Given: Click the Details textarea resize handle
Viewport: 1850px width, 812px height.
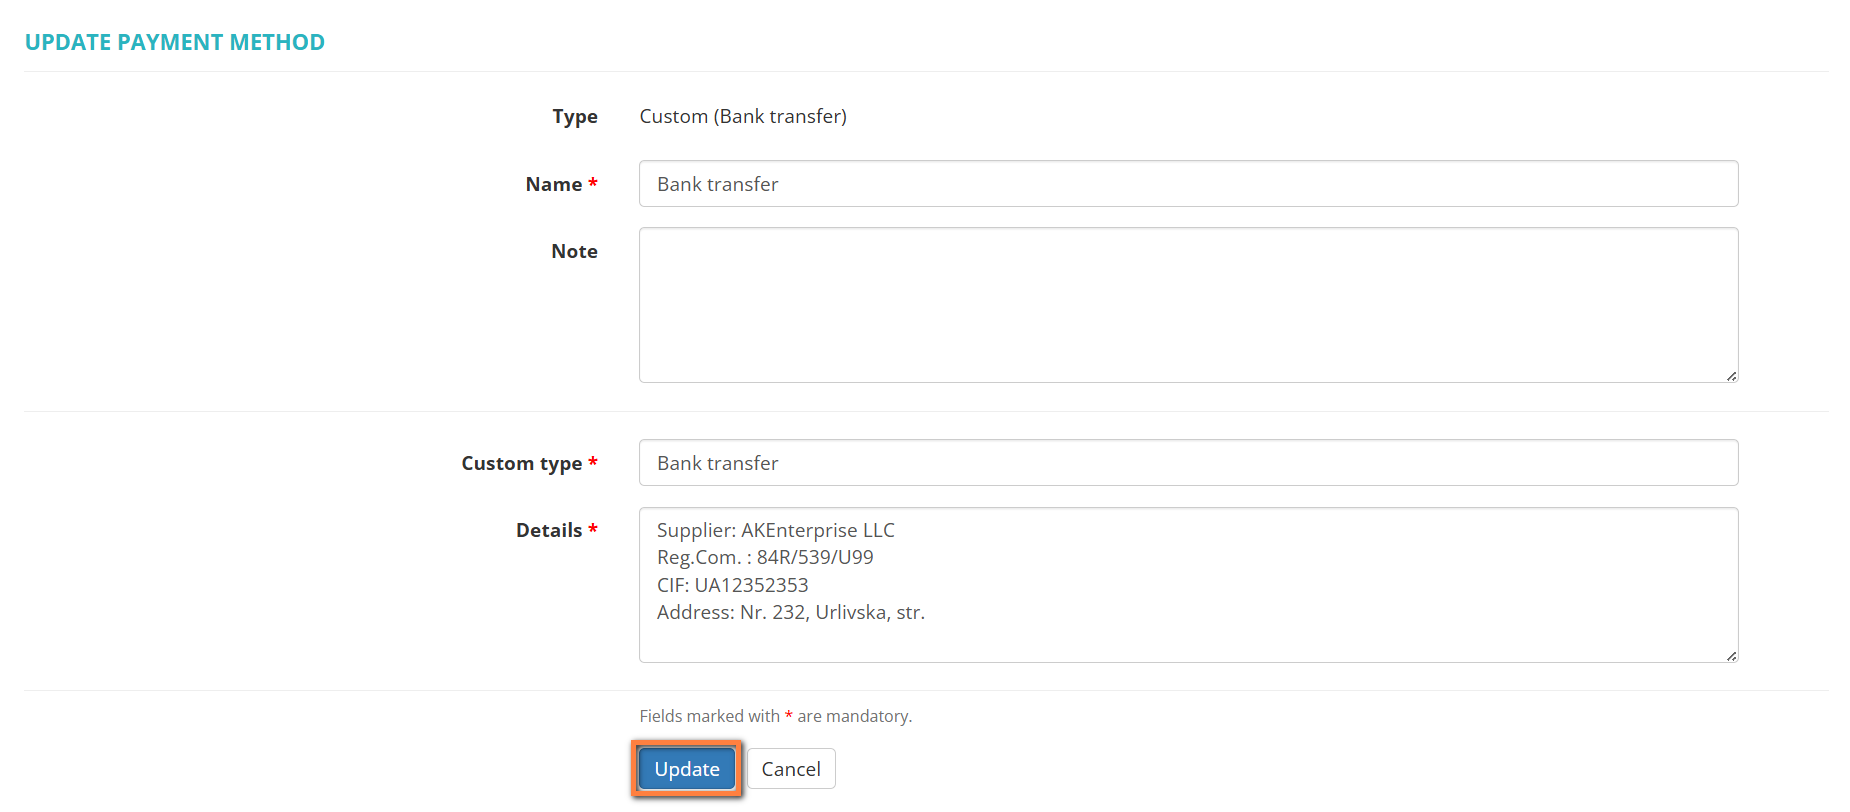Looking at the screenshot, I should point(1731,656).
